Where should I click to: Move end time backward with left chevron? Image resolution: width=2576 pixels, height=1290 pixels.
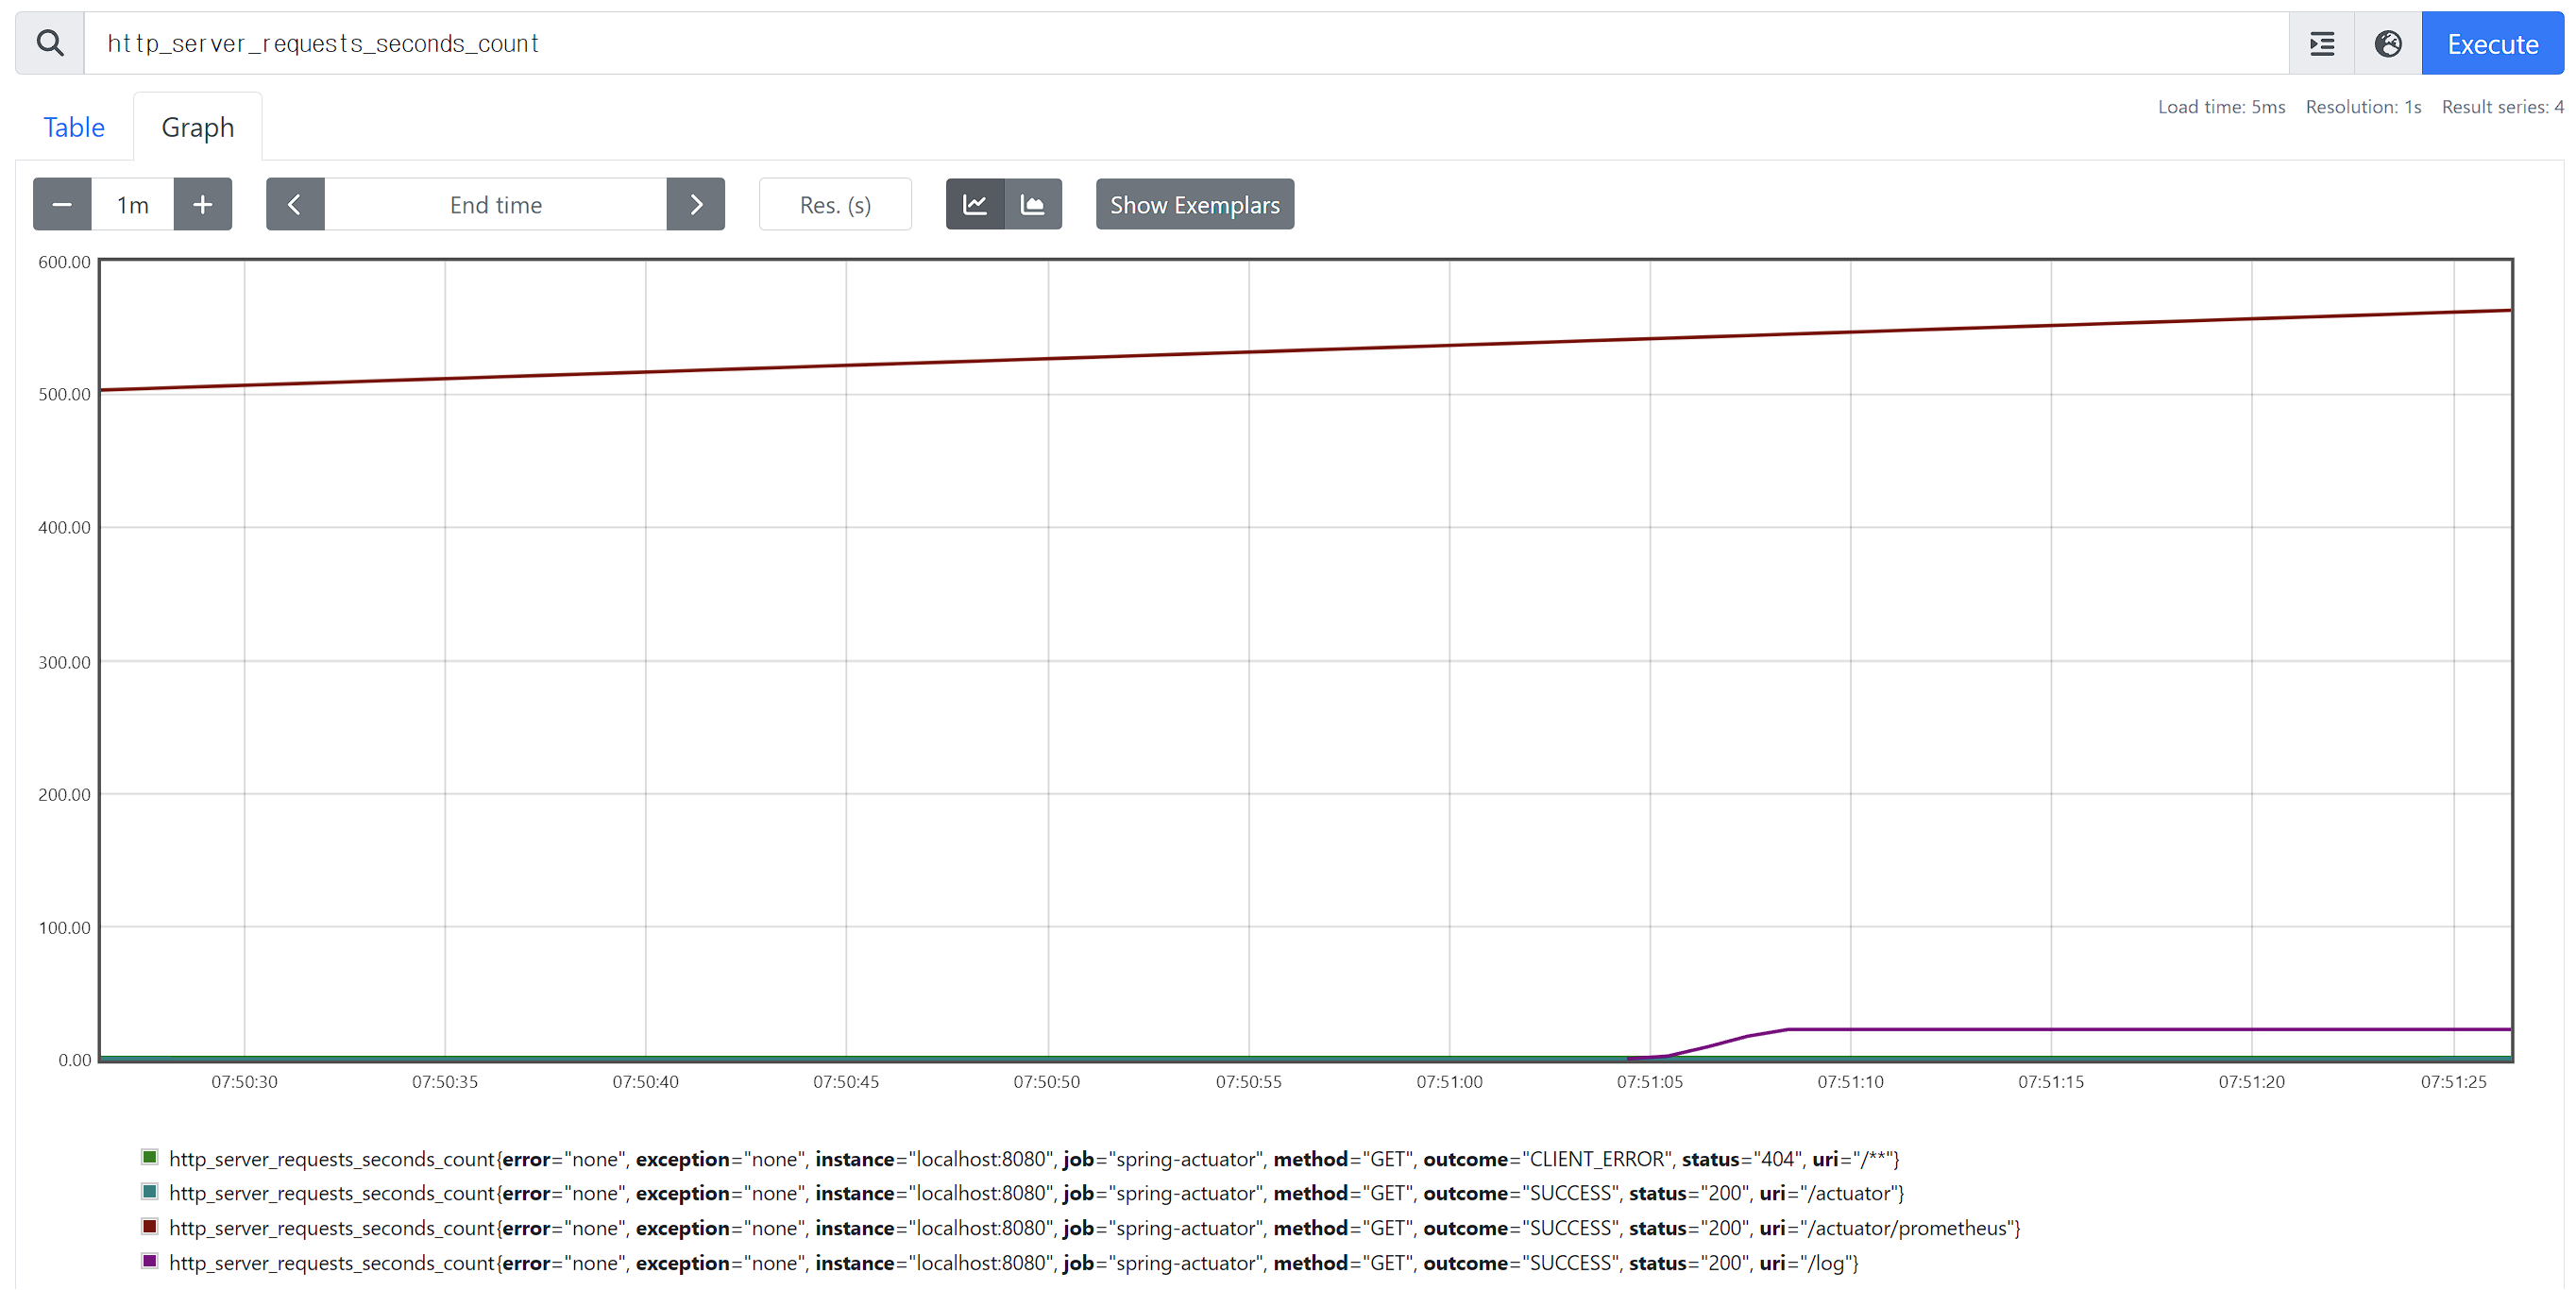pyautogui.click(x=294, y=204)
